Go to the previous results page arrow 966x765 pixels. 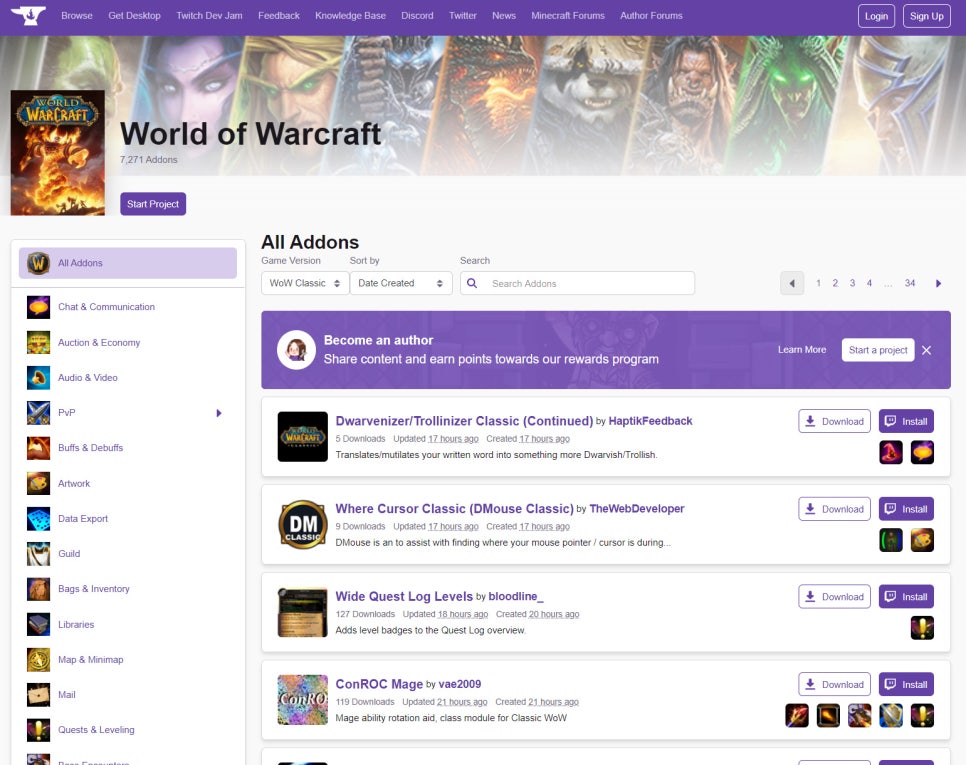[792, 283]
